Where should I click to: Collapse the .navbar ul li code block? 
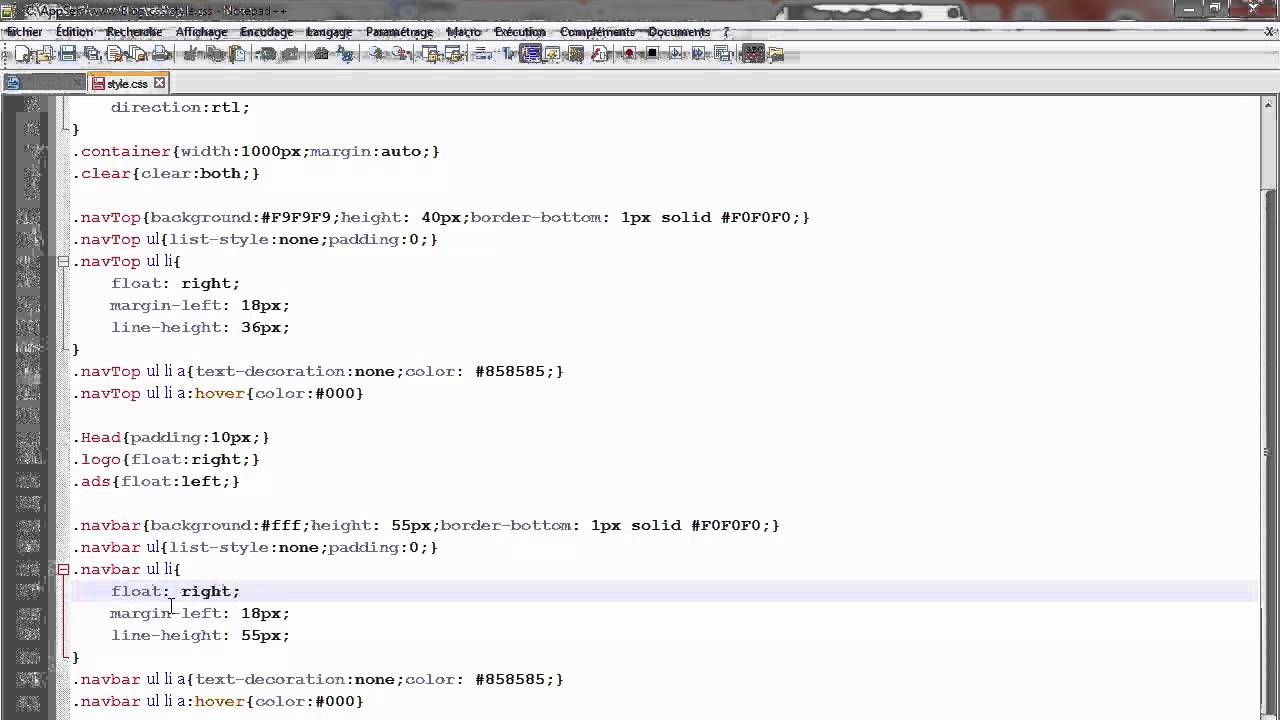pos(63,569)
